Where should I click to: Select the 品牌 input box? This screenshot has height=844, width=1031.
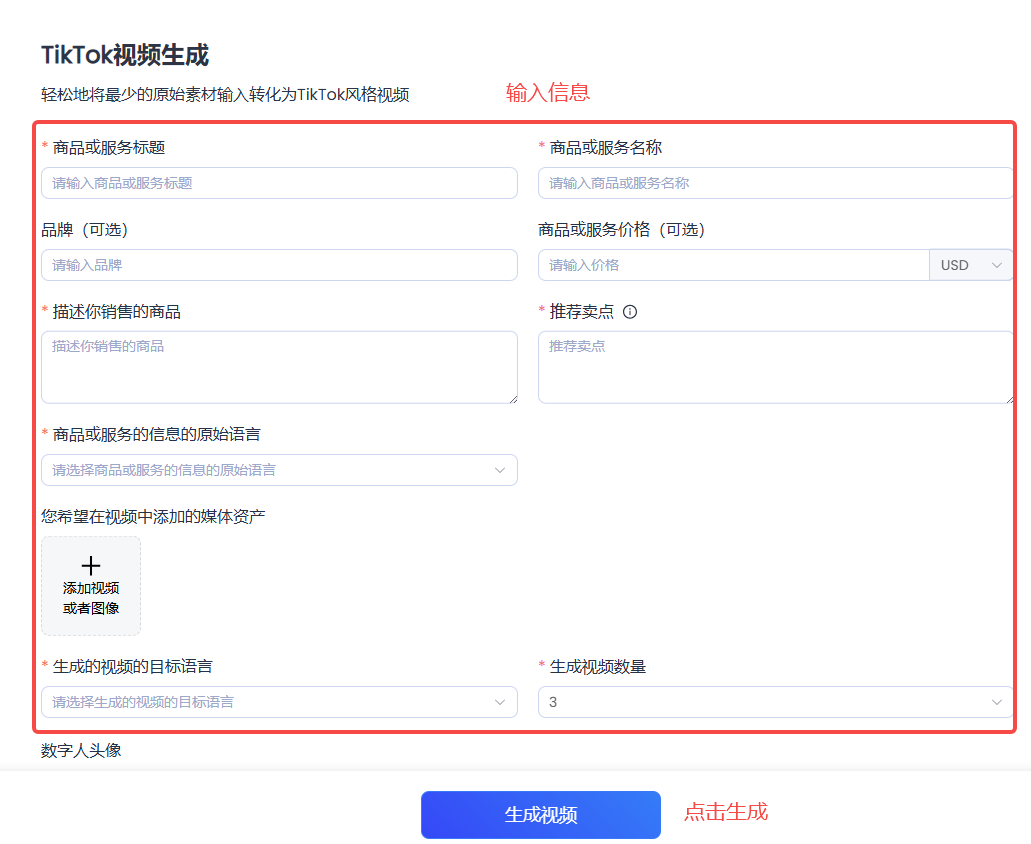coord(279,265)
